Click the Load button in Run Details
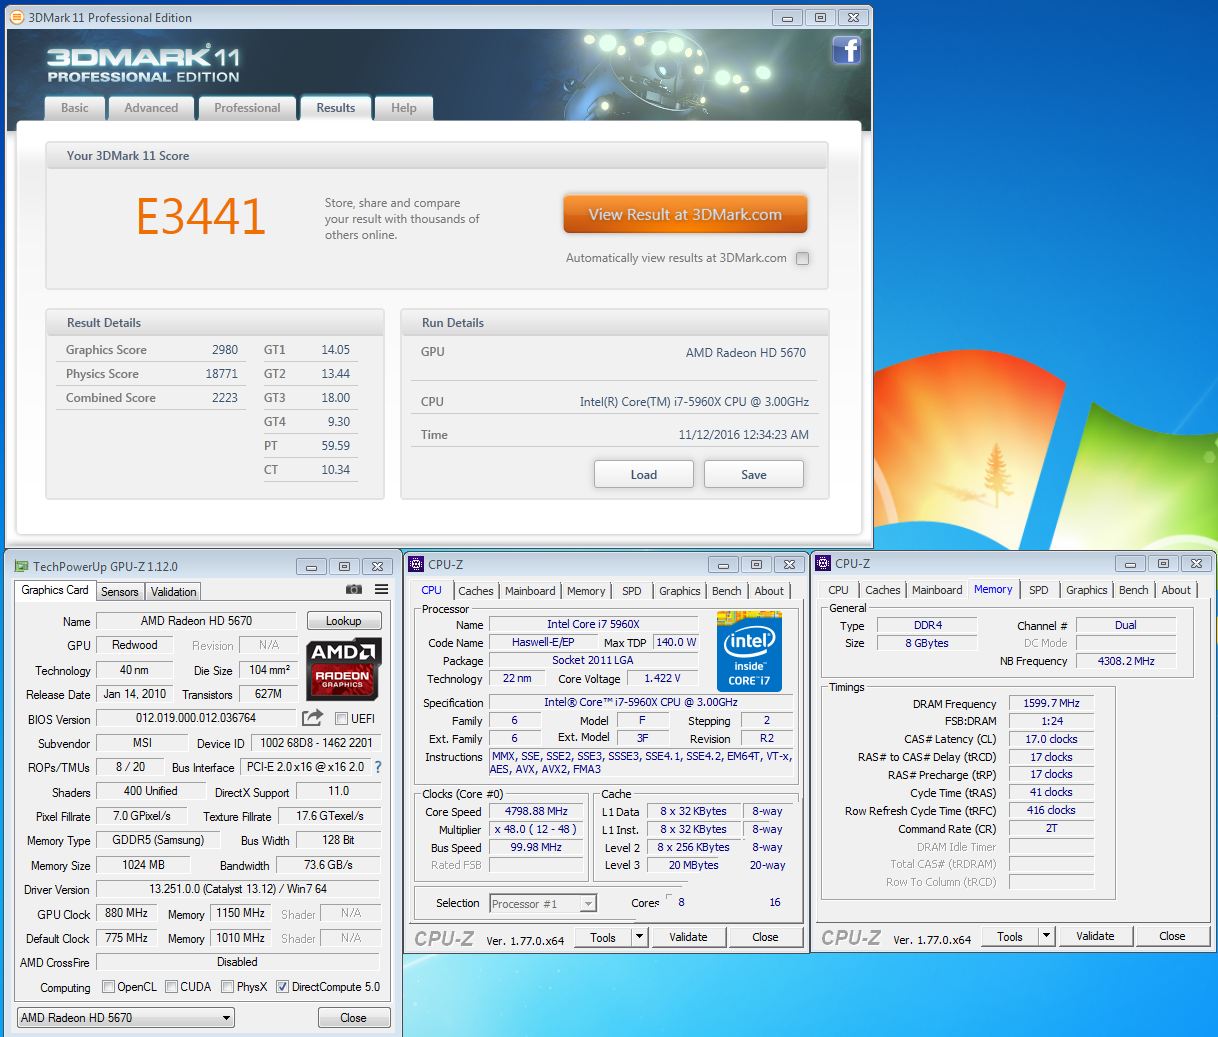 [x=644, y=474]
